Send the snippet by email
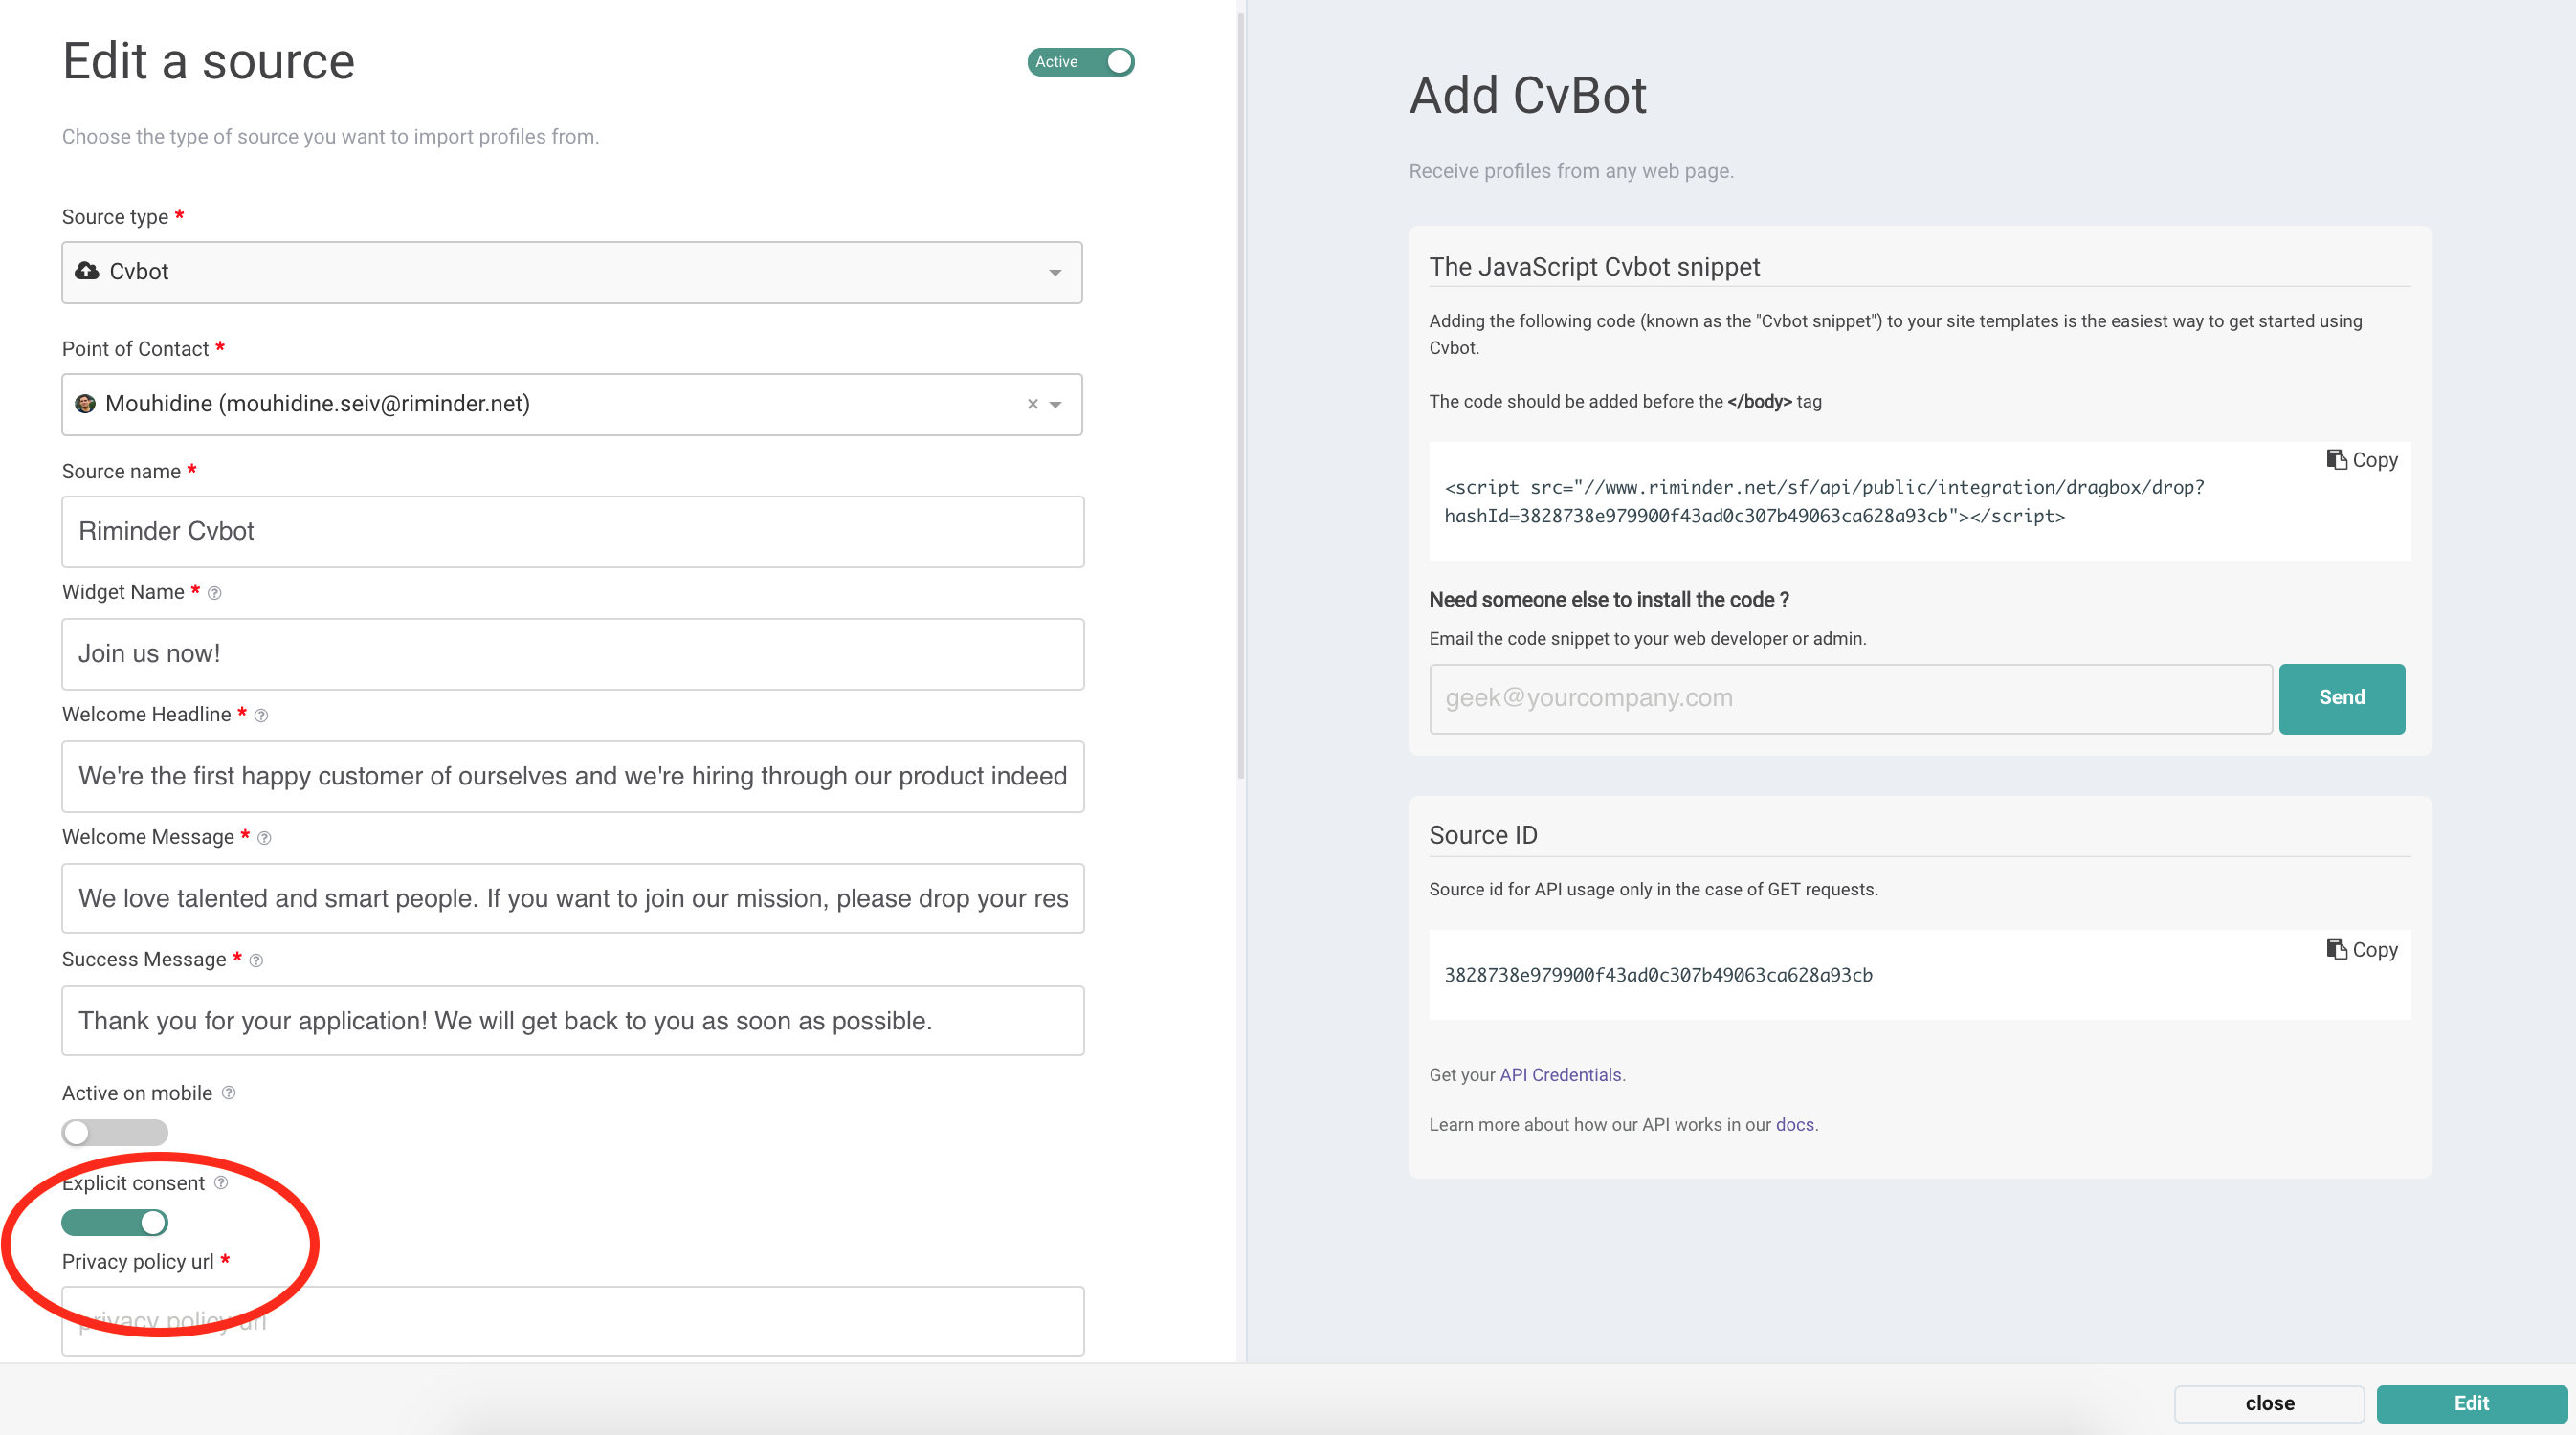2576x1435 pixels. pos(2341,699)
